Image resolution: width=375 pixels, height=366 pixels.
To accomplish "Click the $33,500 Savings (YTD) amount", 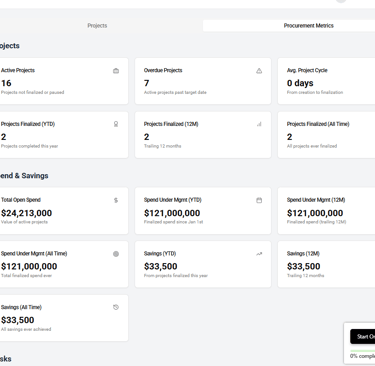I will [161, 266].
